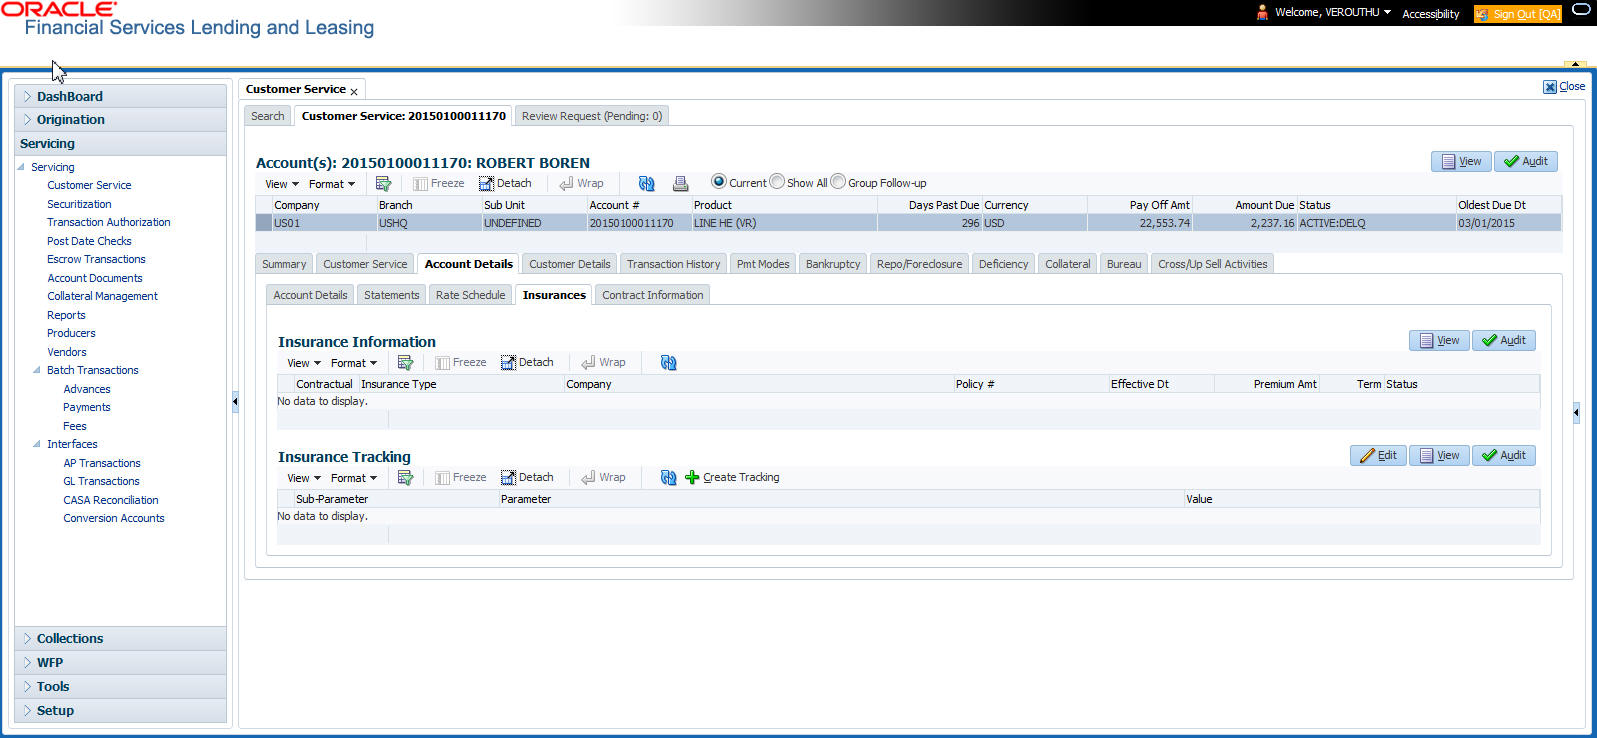Image resolution: width=1597 pixels, height=738 pixels.
Task: Open the Bankruptcy tab
Action: [x=833, y=264]
